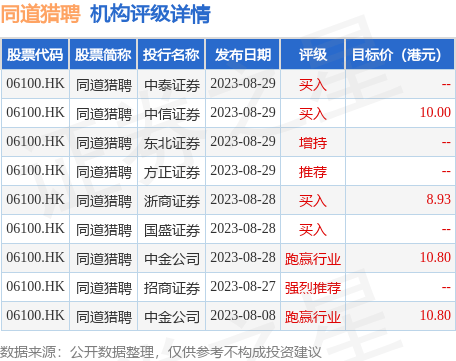This screenshot has width=456, height=361.
Task: Select the 浙商证券 cell
Action: click(172, 201)
